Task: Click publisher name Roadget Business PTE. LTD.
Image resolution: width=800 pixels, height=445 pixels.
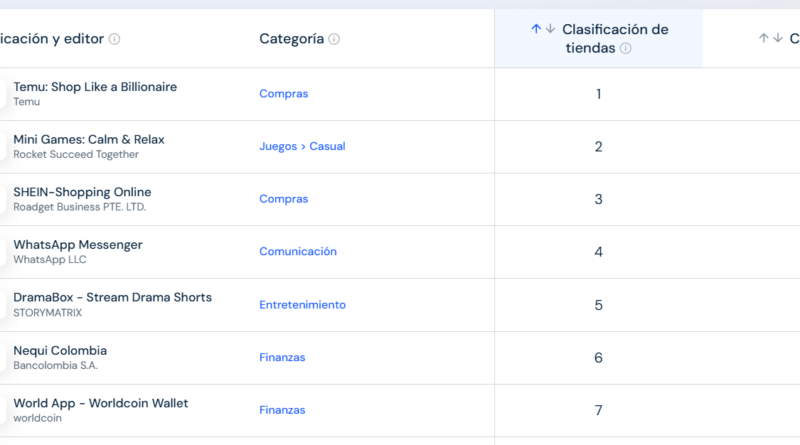Action: click(x=79, y=207)
